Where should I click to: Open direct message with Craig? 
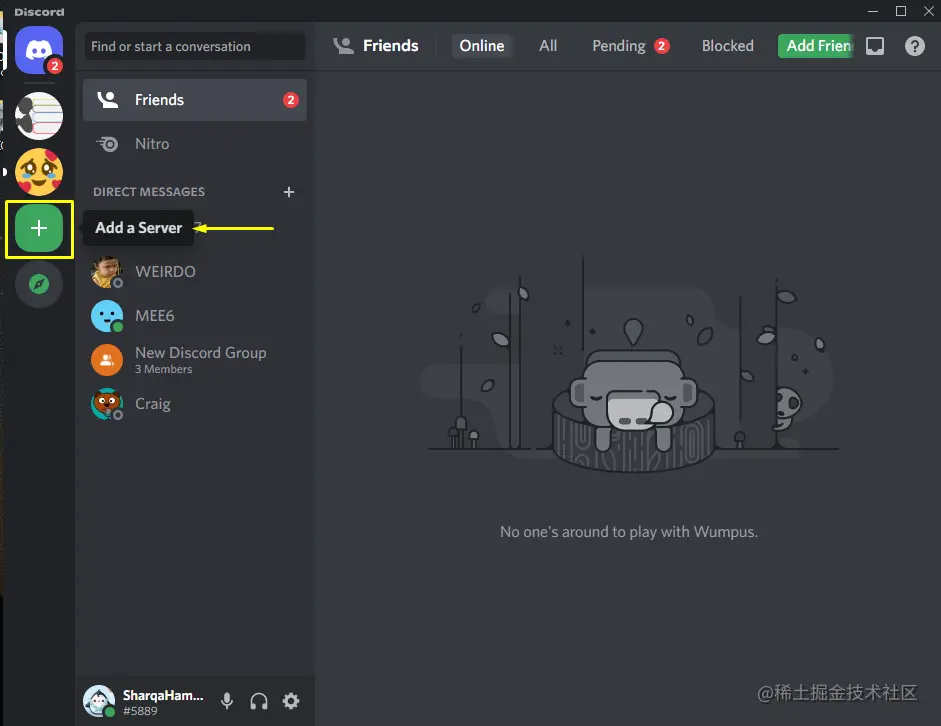(194, 404)
